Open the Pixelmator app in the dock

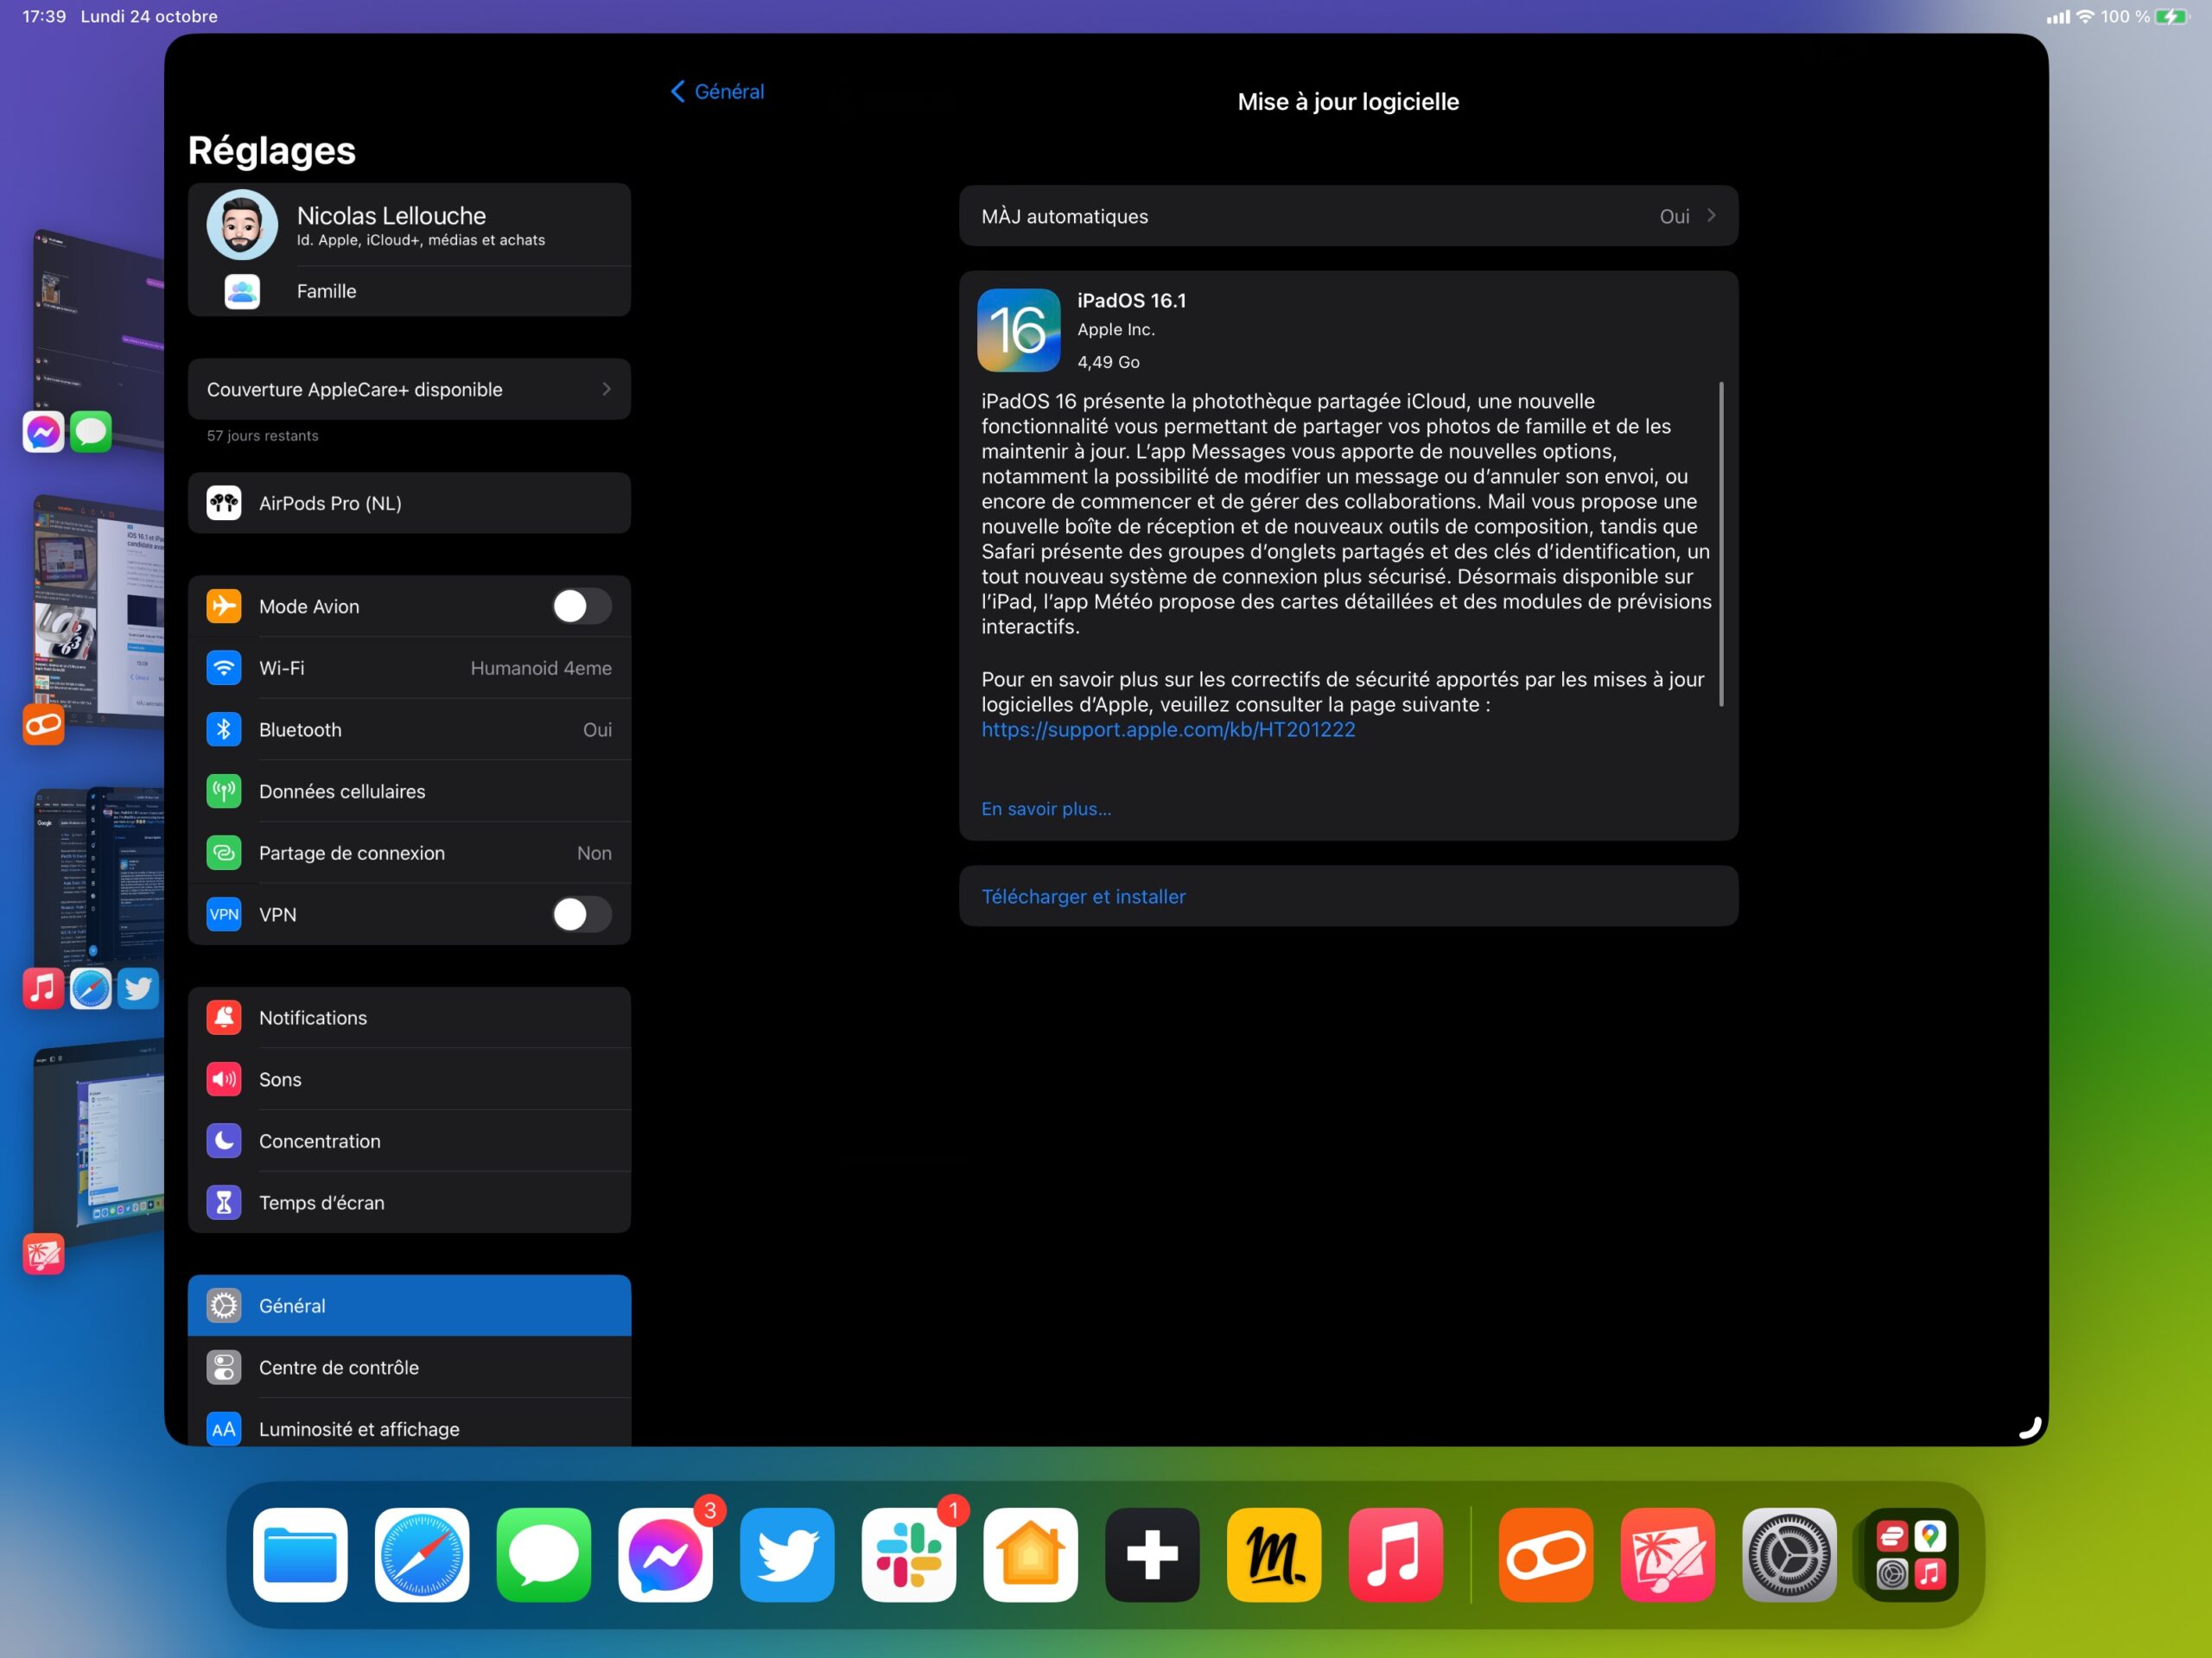(1668, 1554)
